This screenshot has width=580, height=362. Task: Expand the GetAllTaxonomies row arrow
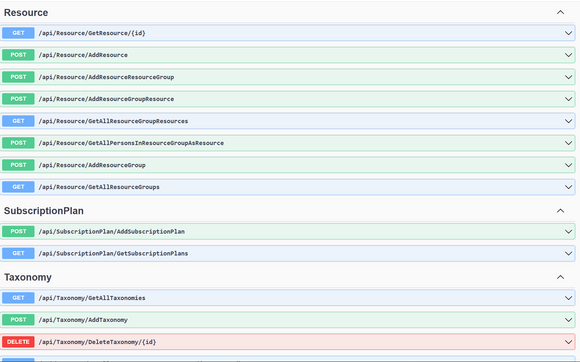point(568,298)
